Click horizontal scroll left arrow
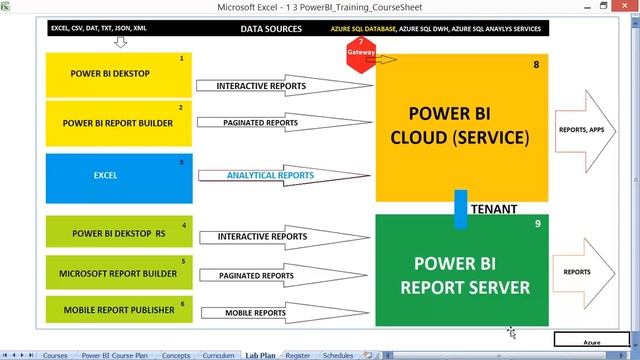The width and height of the screenshot is (640, 360). coord(388,356)
